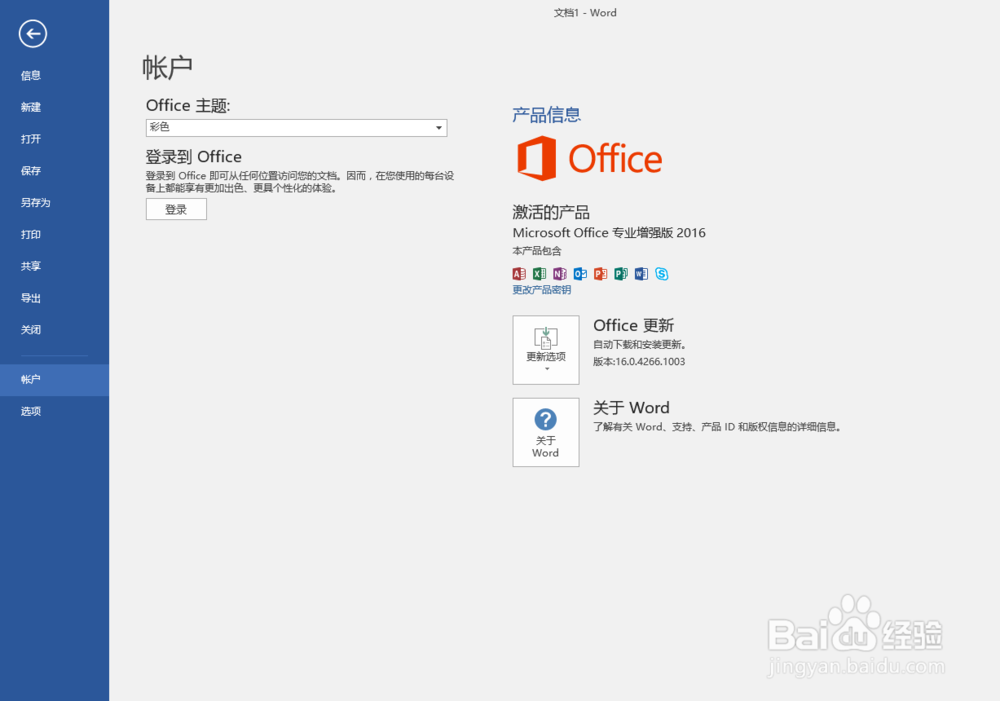
Task: Click the 登录 sign-in button
Action: [x=176, y=209]
